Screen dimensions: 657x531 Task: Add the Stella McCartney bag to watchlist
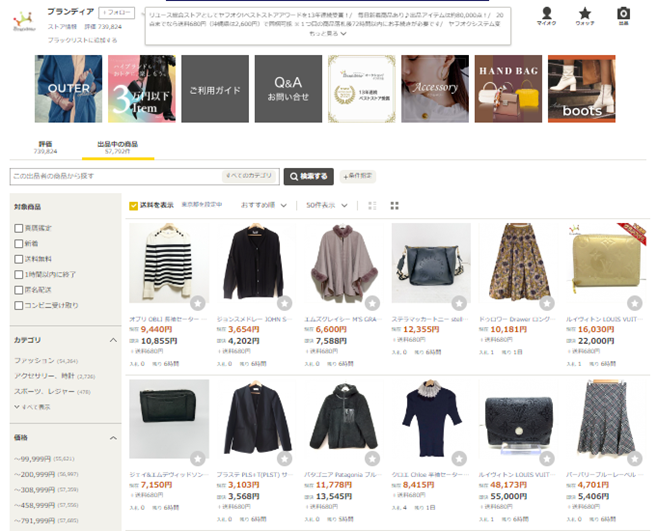pos(459,303)
